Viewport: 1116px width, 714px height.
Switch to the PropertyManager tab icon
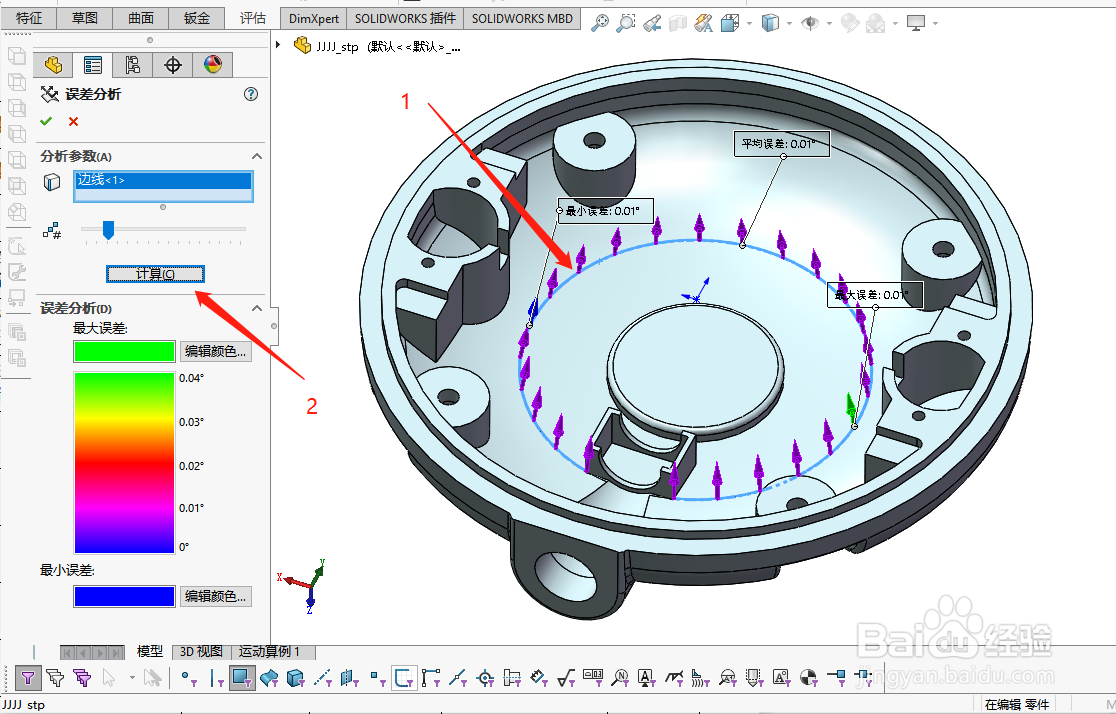tap(93, 65)
